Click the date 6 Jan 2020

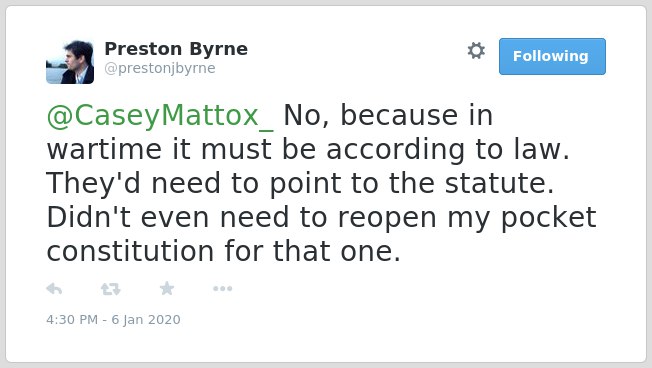[146, 320]
